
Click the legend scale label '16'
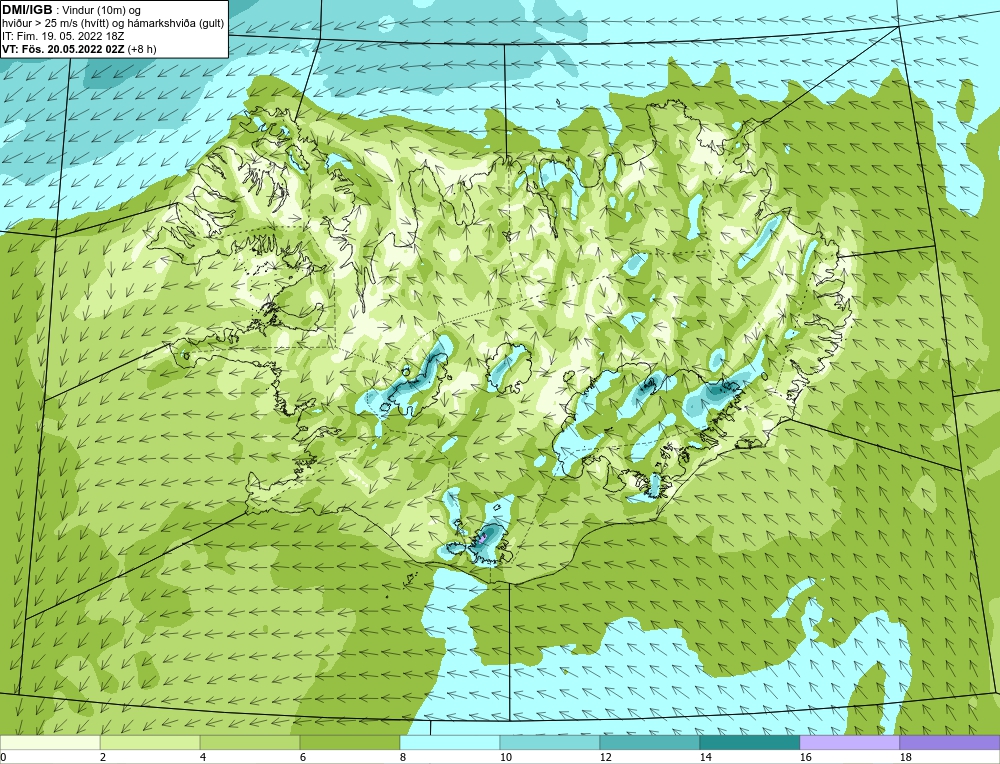806,757
